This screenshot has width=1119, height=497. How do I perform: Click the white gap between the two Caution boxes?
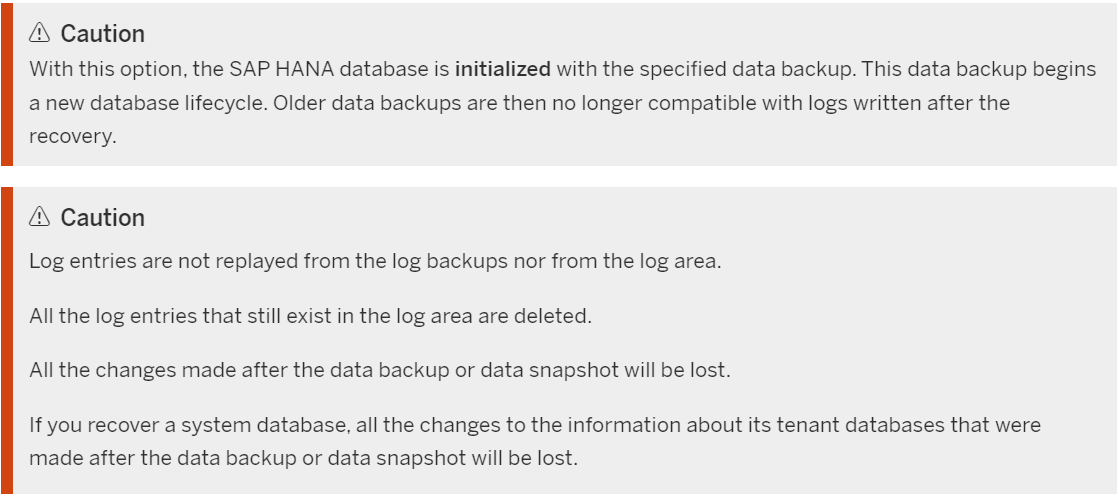pyautogui.click(x=560, y=176)
